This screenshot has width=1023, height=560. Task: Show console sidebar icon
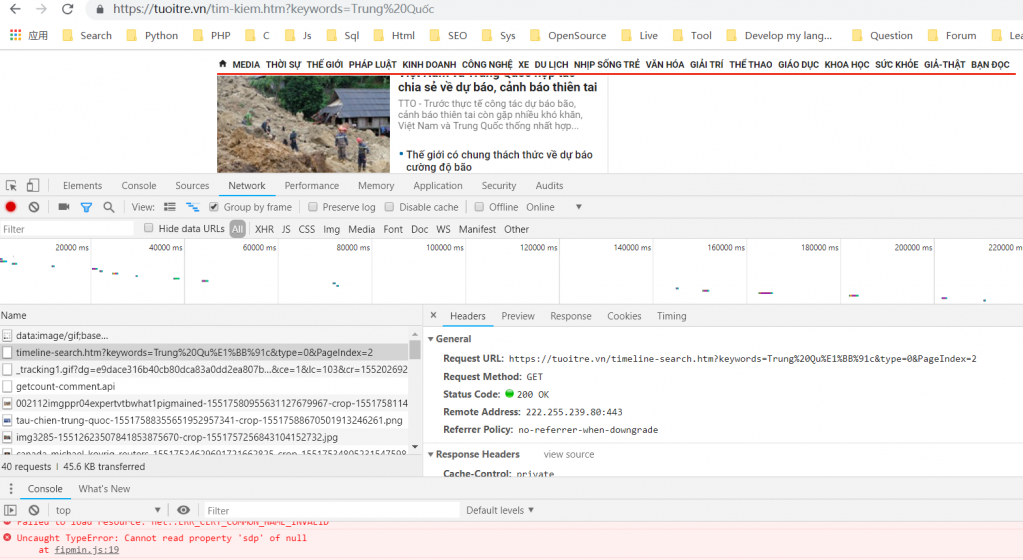tap(11, 510)
